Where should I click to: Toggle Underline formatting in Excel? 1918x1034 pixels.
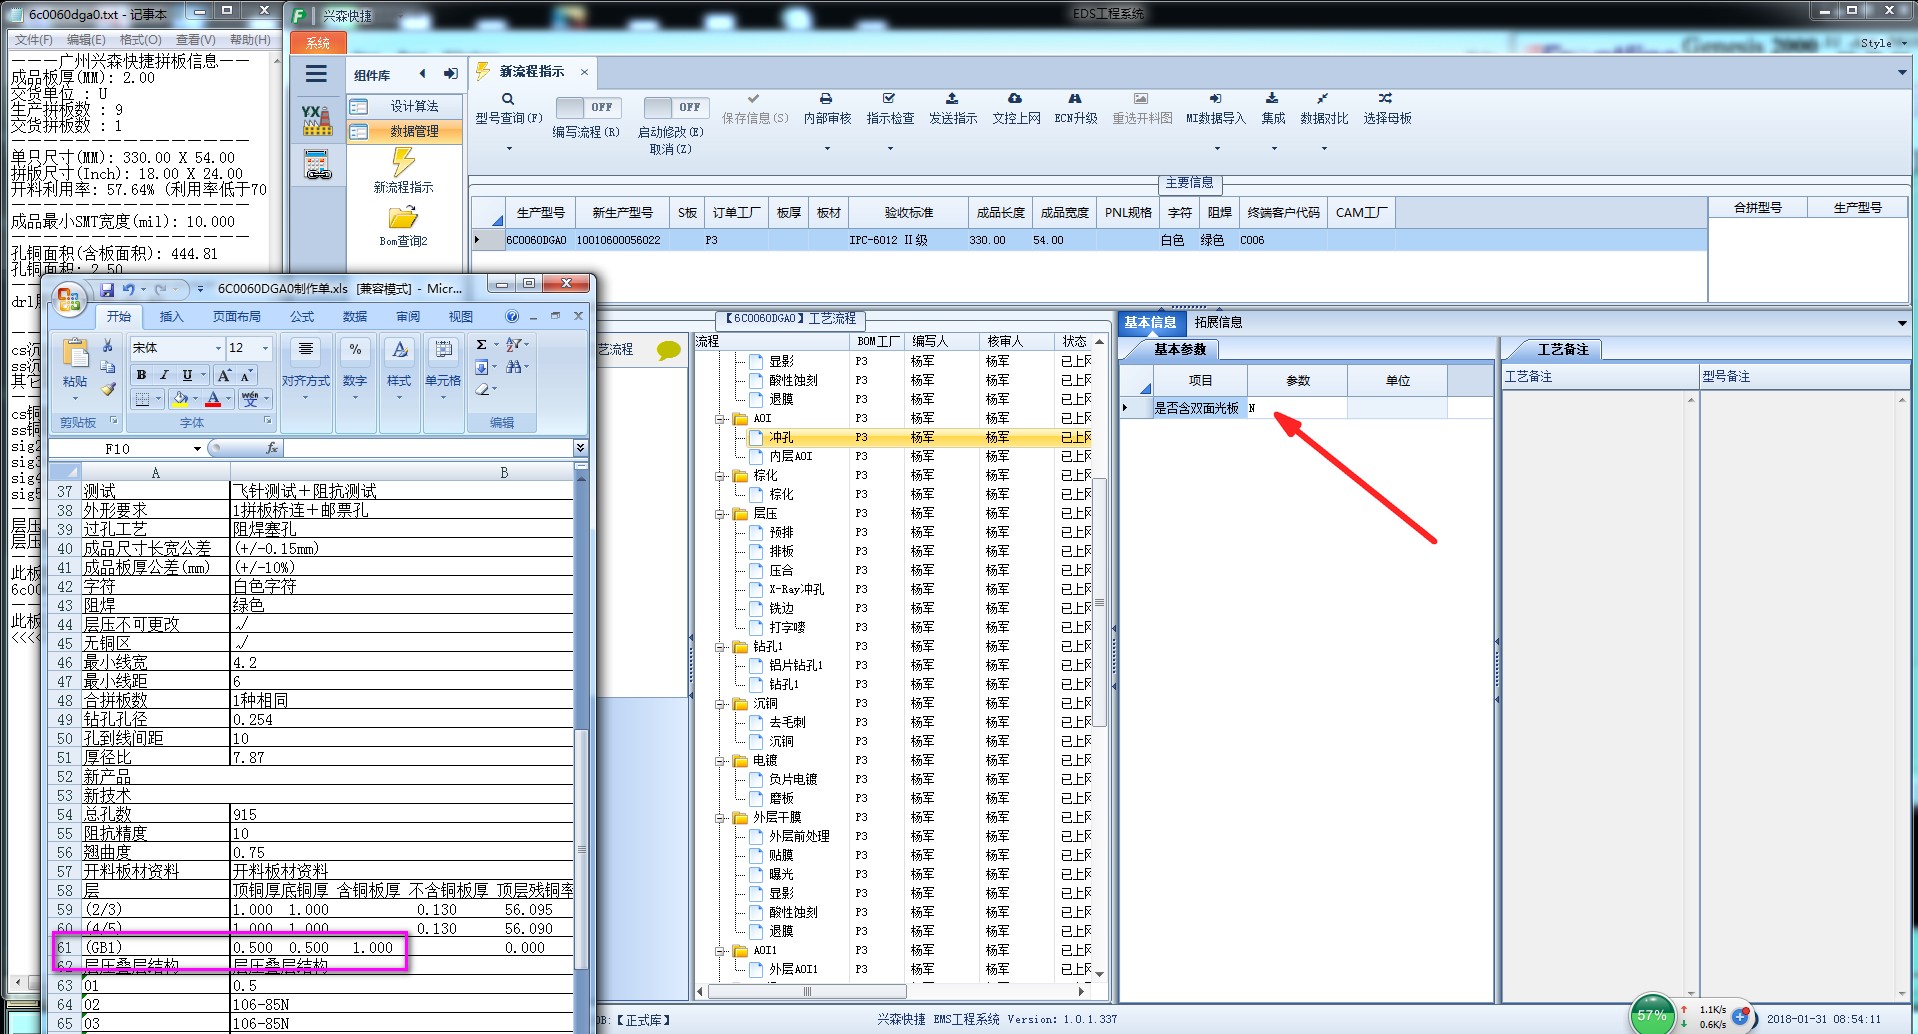click(187, 374)
